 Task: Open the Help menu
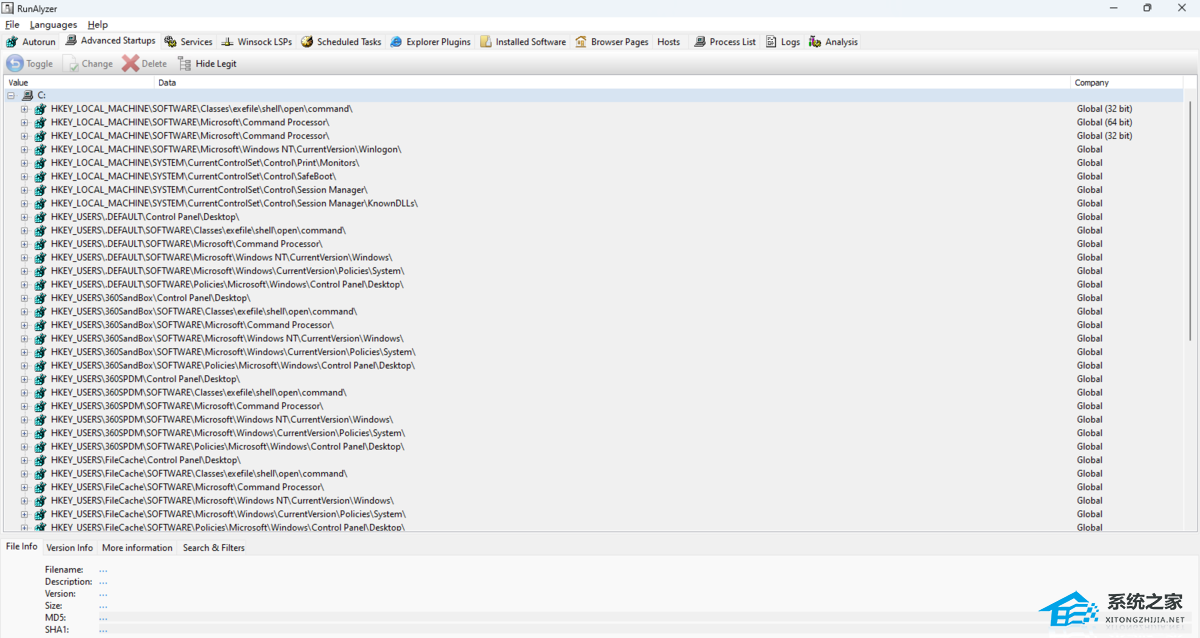point(98,24)
